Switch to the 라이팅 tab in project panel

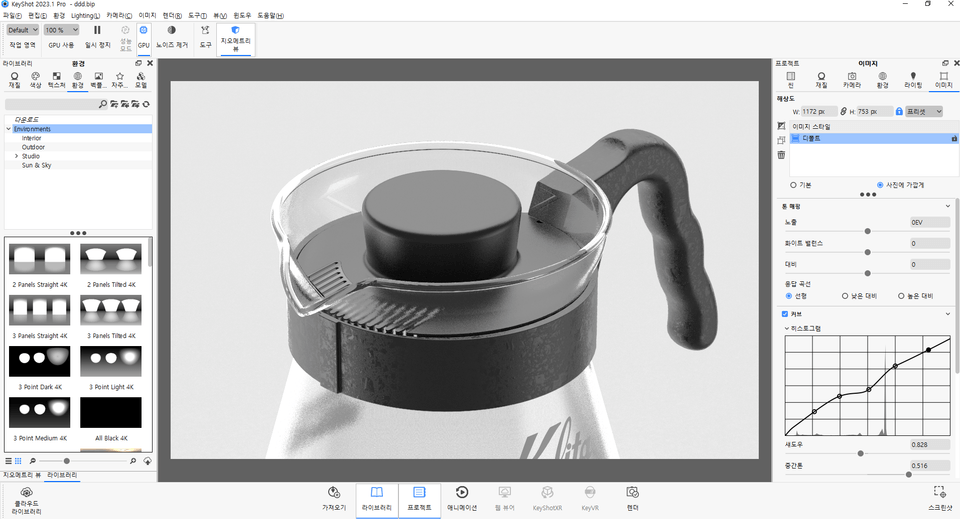pyautogui.click(x=913, y=80)
